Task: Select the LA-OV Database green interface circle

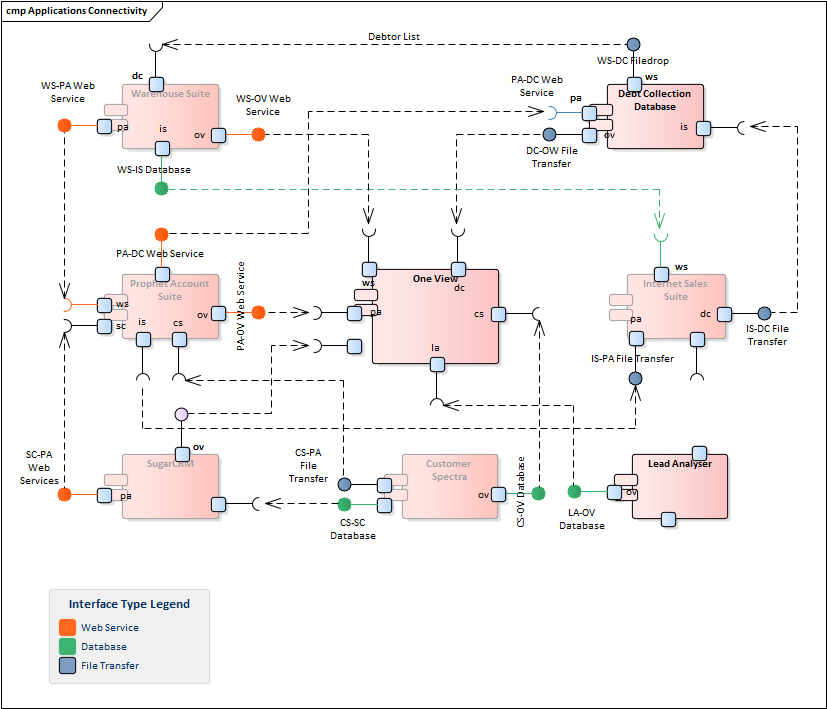Action: tap(574, 491)
